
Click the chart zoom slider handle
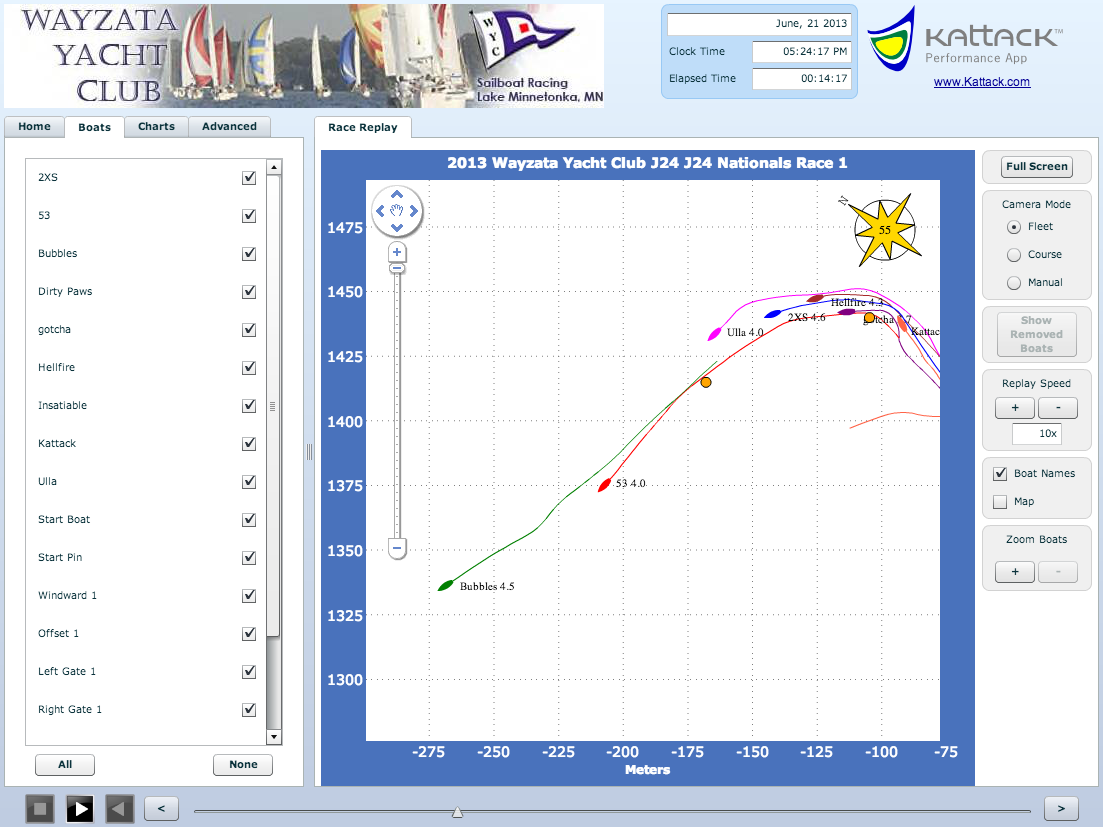397,269
